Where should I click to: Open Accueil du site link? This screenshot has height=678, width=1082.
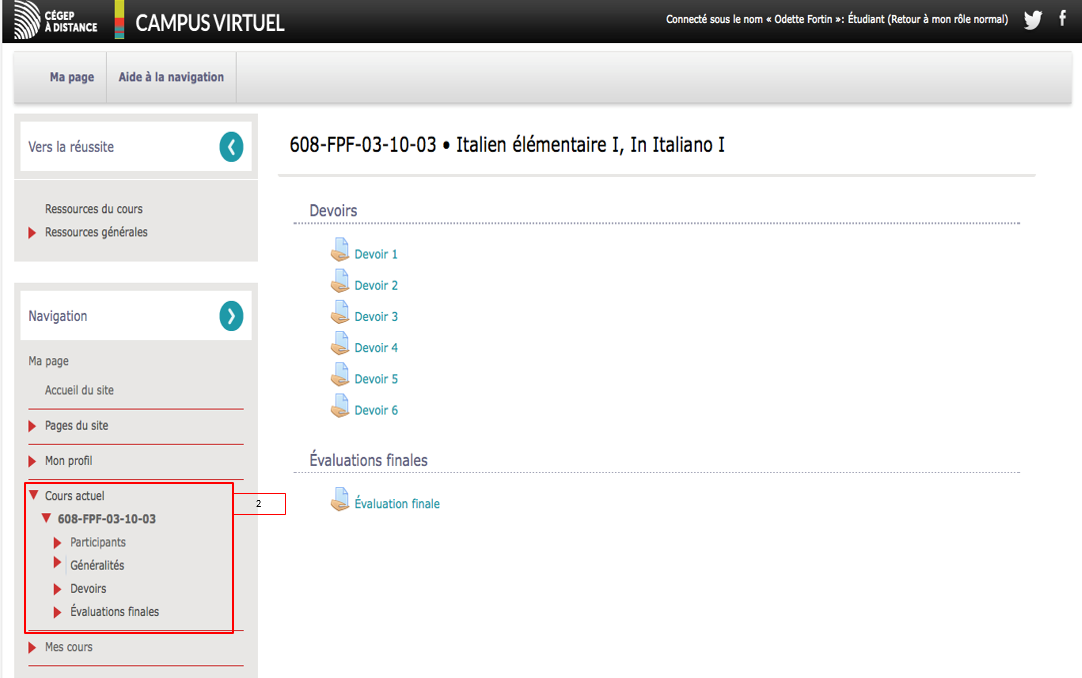point(79,390)
